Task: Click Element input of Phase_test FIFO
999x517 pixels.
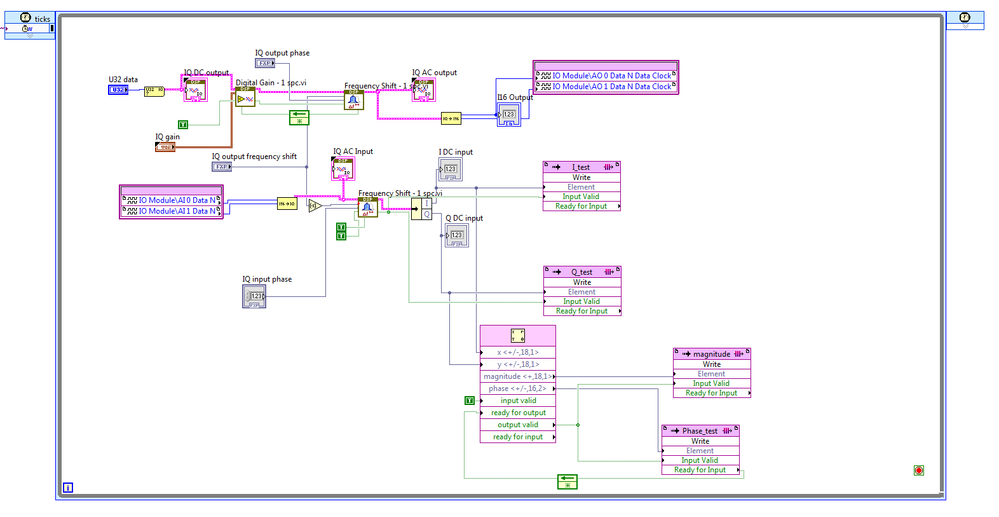Action: tap(701, 451)
